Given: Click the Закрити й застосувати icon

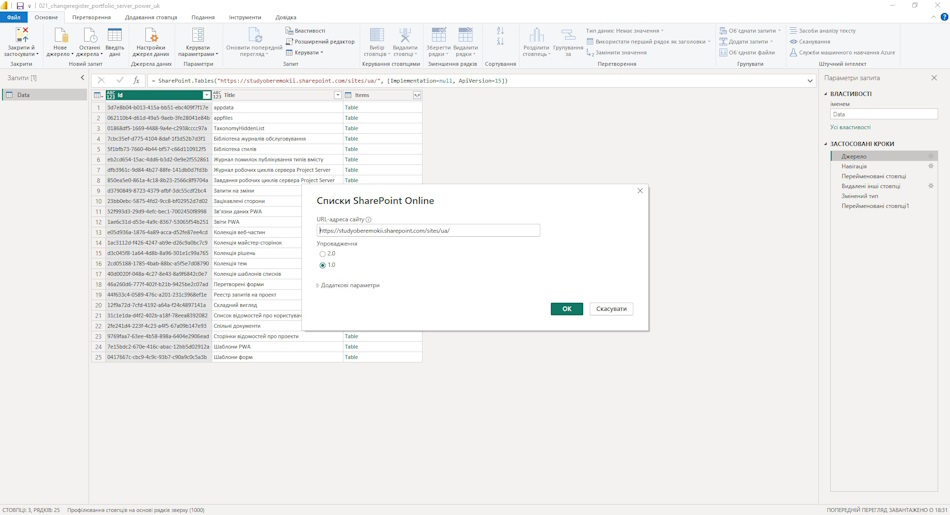Looking at the screenshot, I should click(x=22, y=35).
